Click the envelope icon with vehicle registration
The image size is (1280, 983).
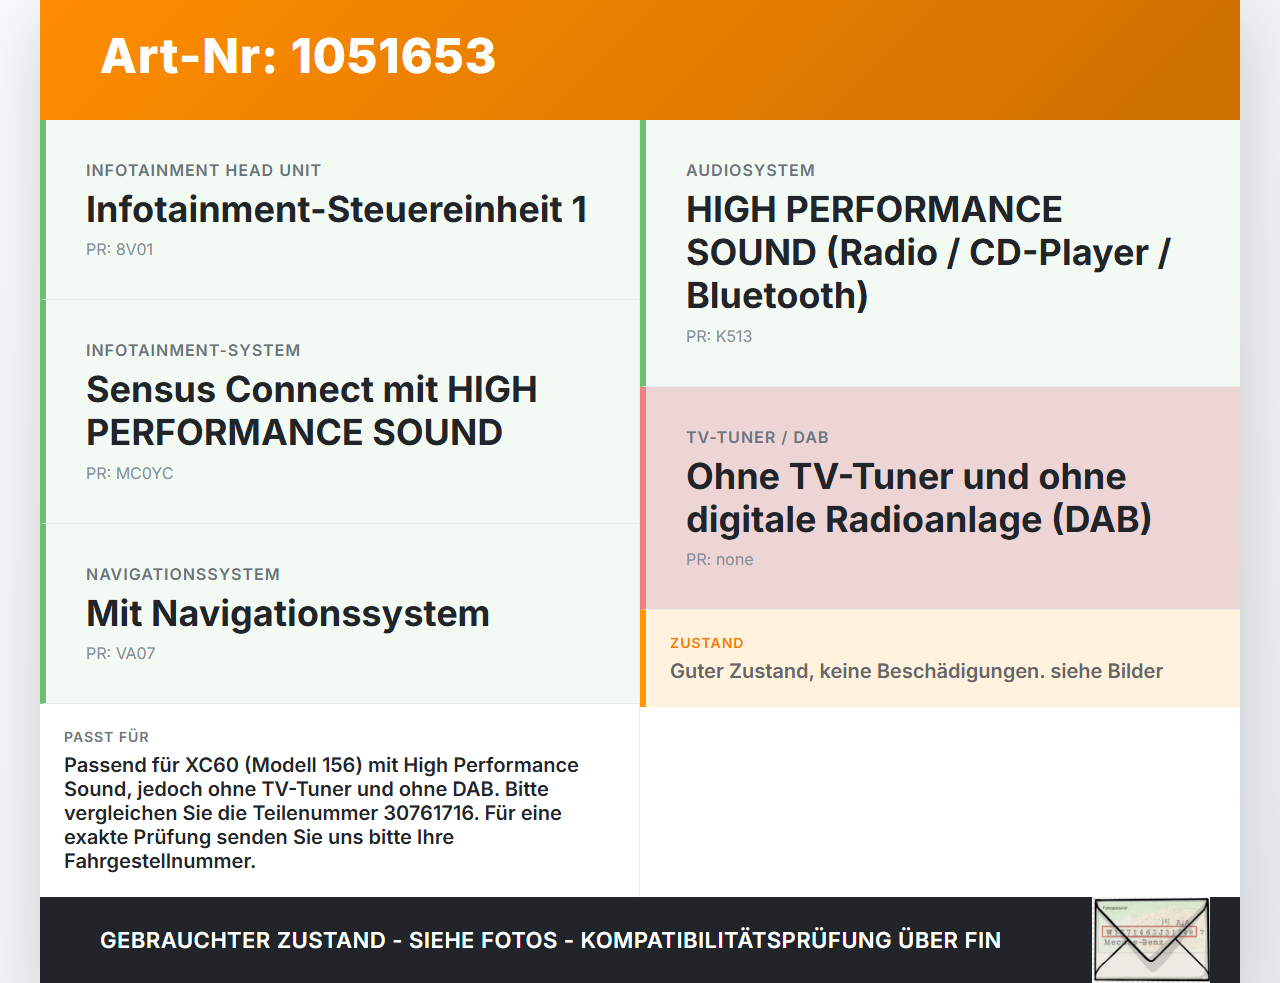1151,940
